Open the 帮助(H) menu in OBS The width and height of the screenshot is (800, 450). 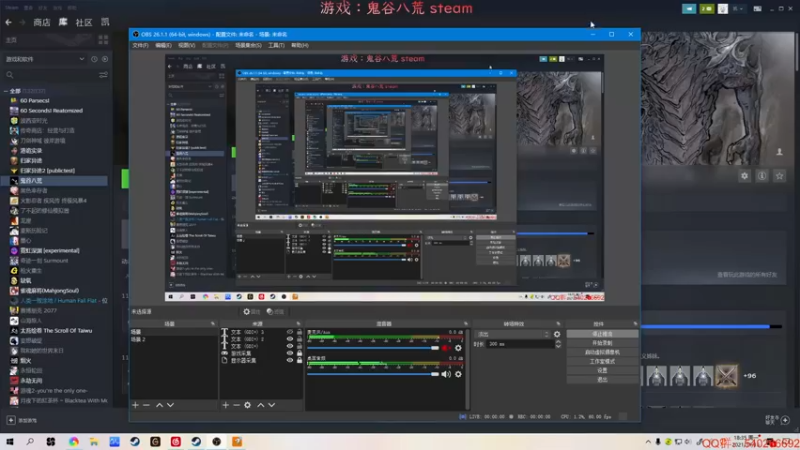click(299, 45)
